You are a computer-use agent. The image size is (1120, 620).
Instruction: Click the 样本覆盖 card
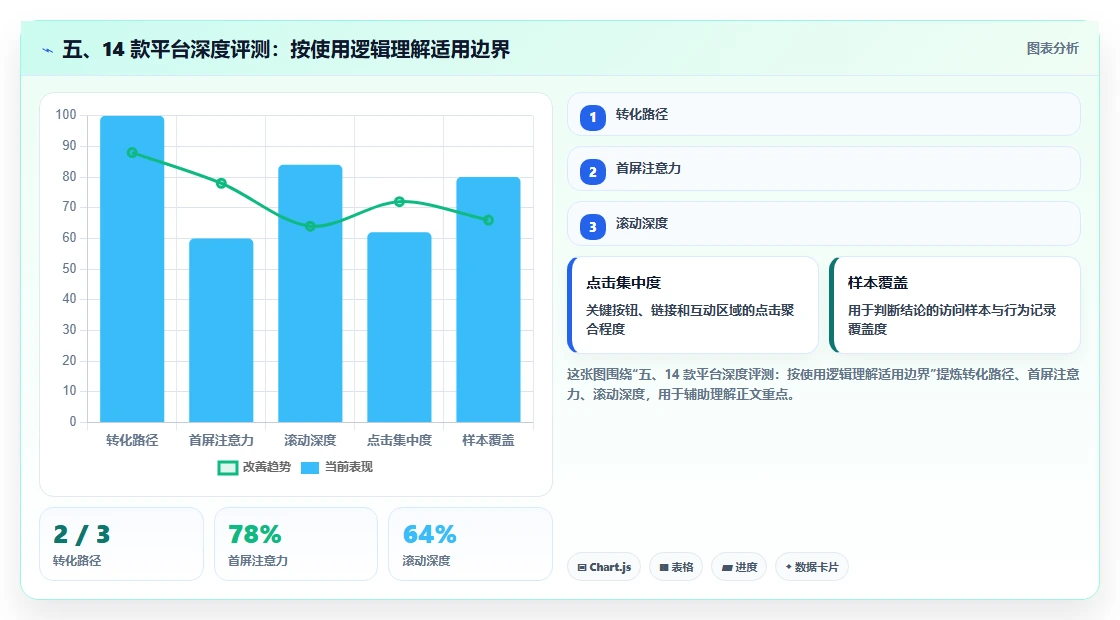tap(954, 305)
